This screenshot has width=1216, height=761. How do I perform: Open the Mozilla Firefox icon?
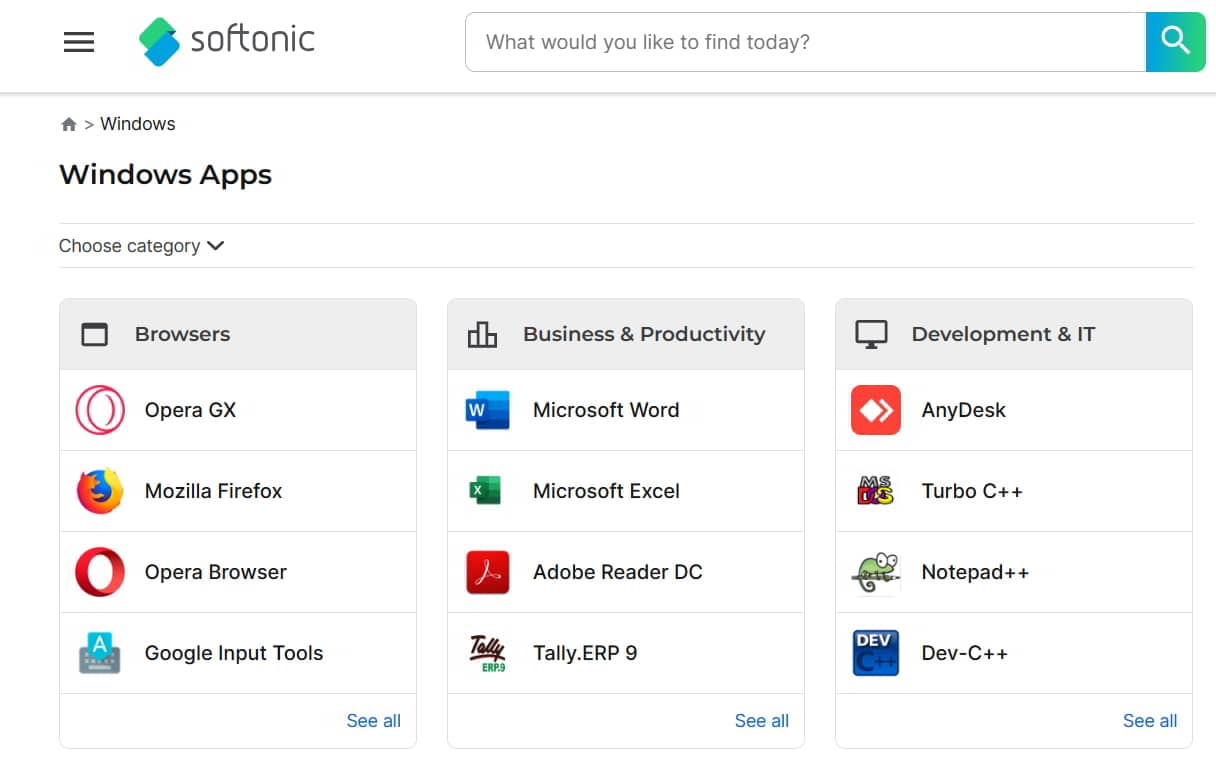pos(100,491)
